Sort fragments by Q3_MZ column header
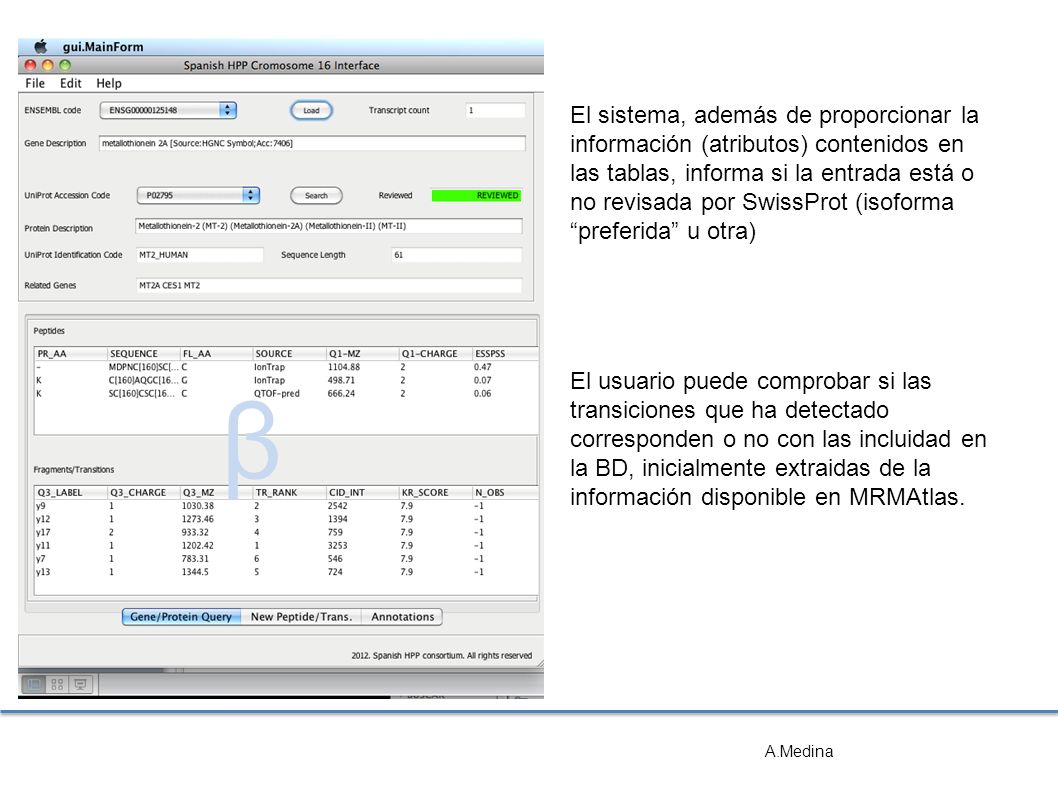Viewport: 1058px width, 793px height. pos(217,493)
